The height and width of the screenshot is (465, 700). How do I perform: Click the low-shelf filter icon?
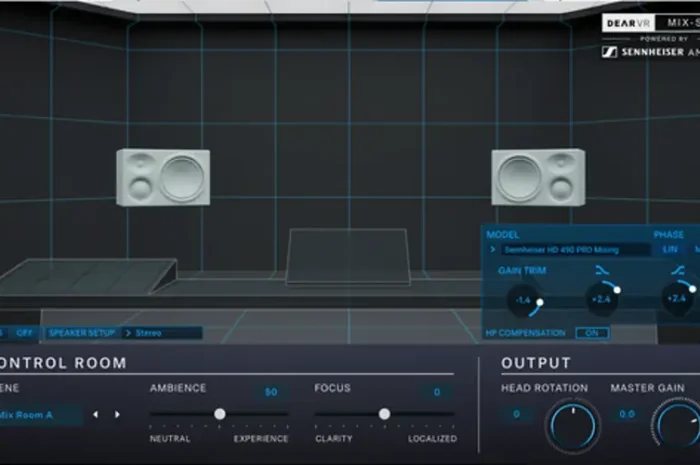[602, 270]
